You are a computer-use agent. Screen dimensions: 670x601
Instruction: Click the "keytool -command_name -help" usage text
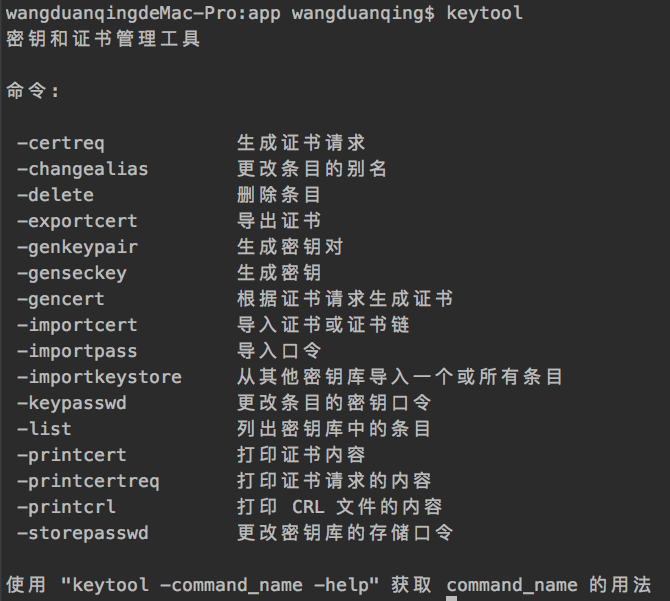(x=220, y=585)
